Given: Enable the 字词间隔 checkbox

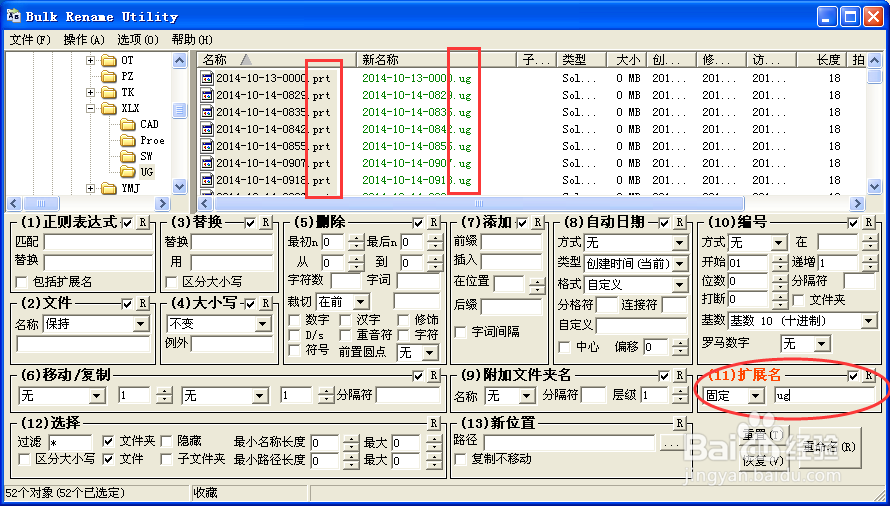Looking at the screenshot, I should [x=460, y=332].
